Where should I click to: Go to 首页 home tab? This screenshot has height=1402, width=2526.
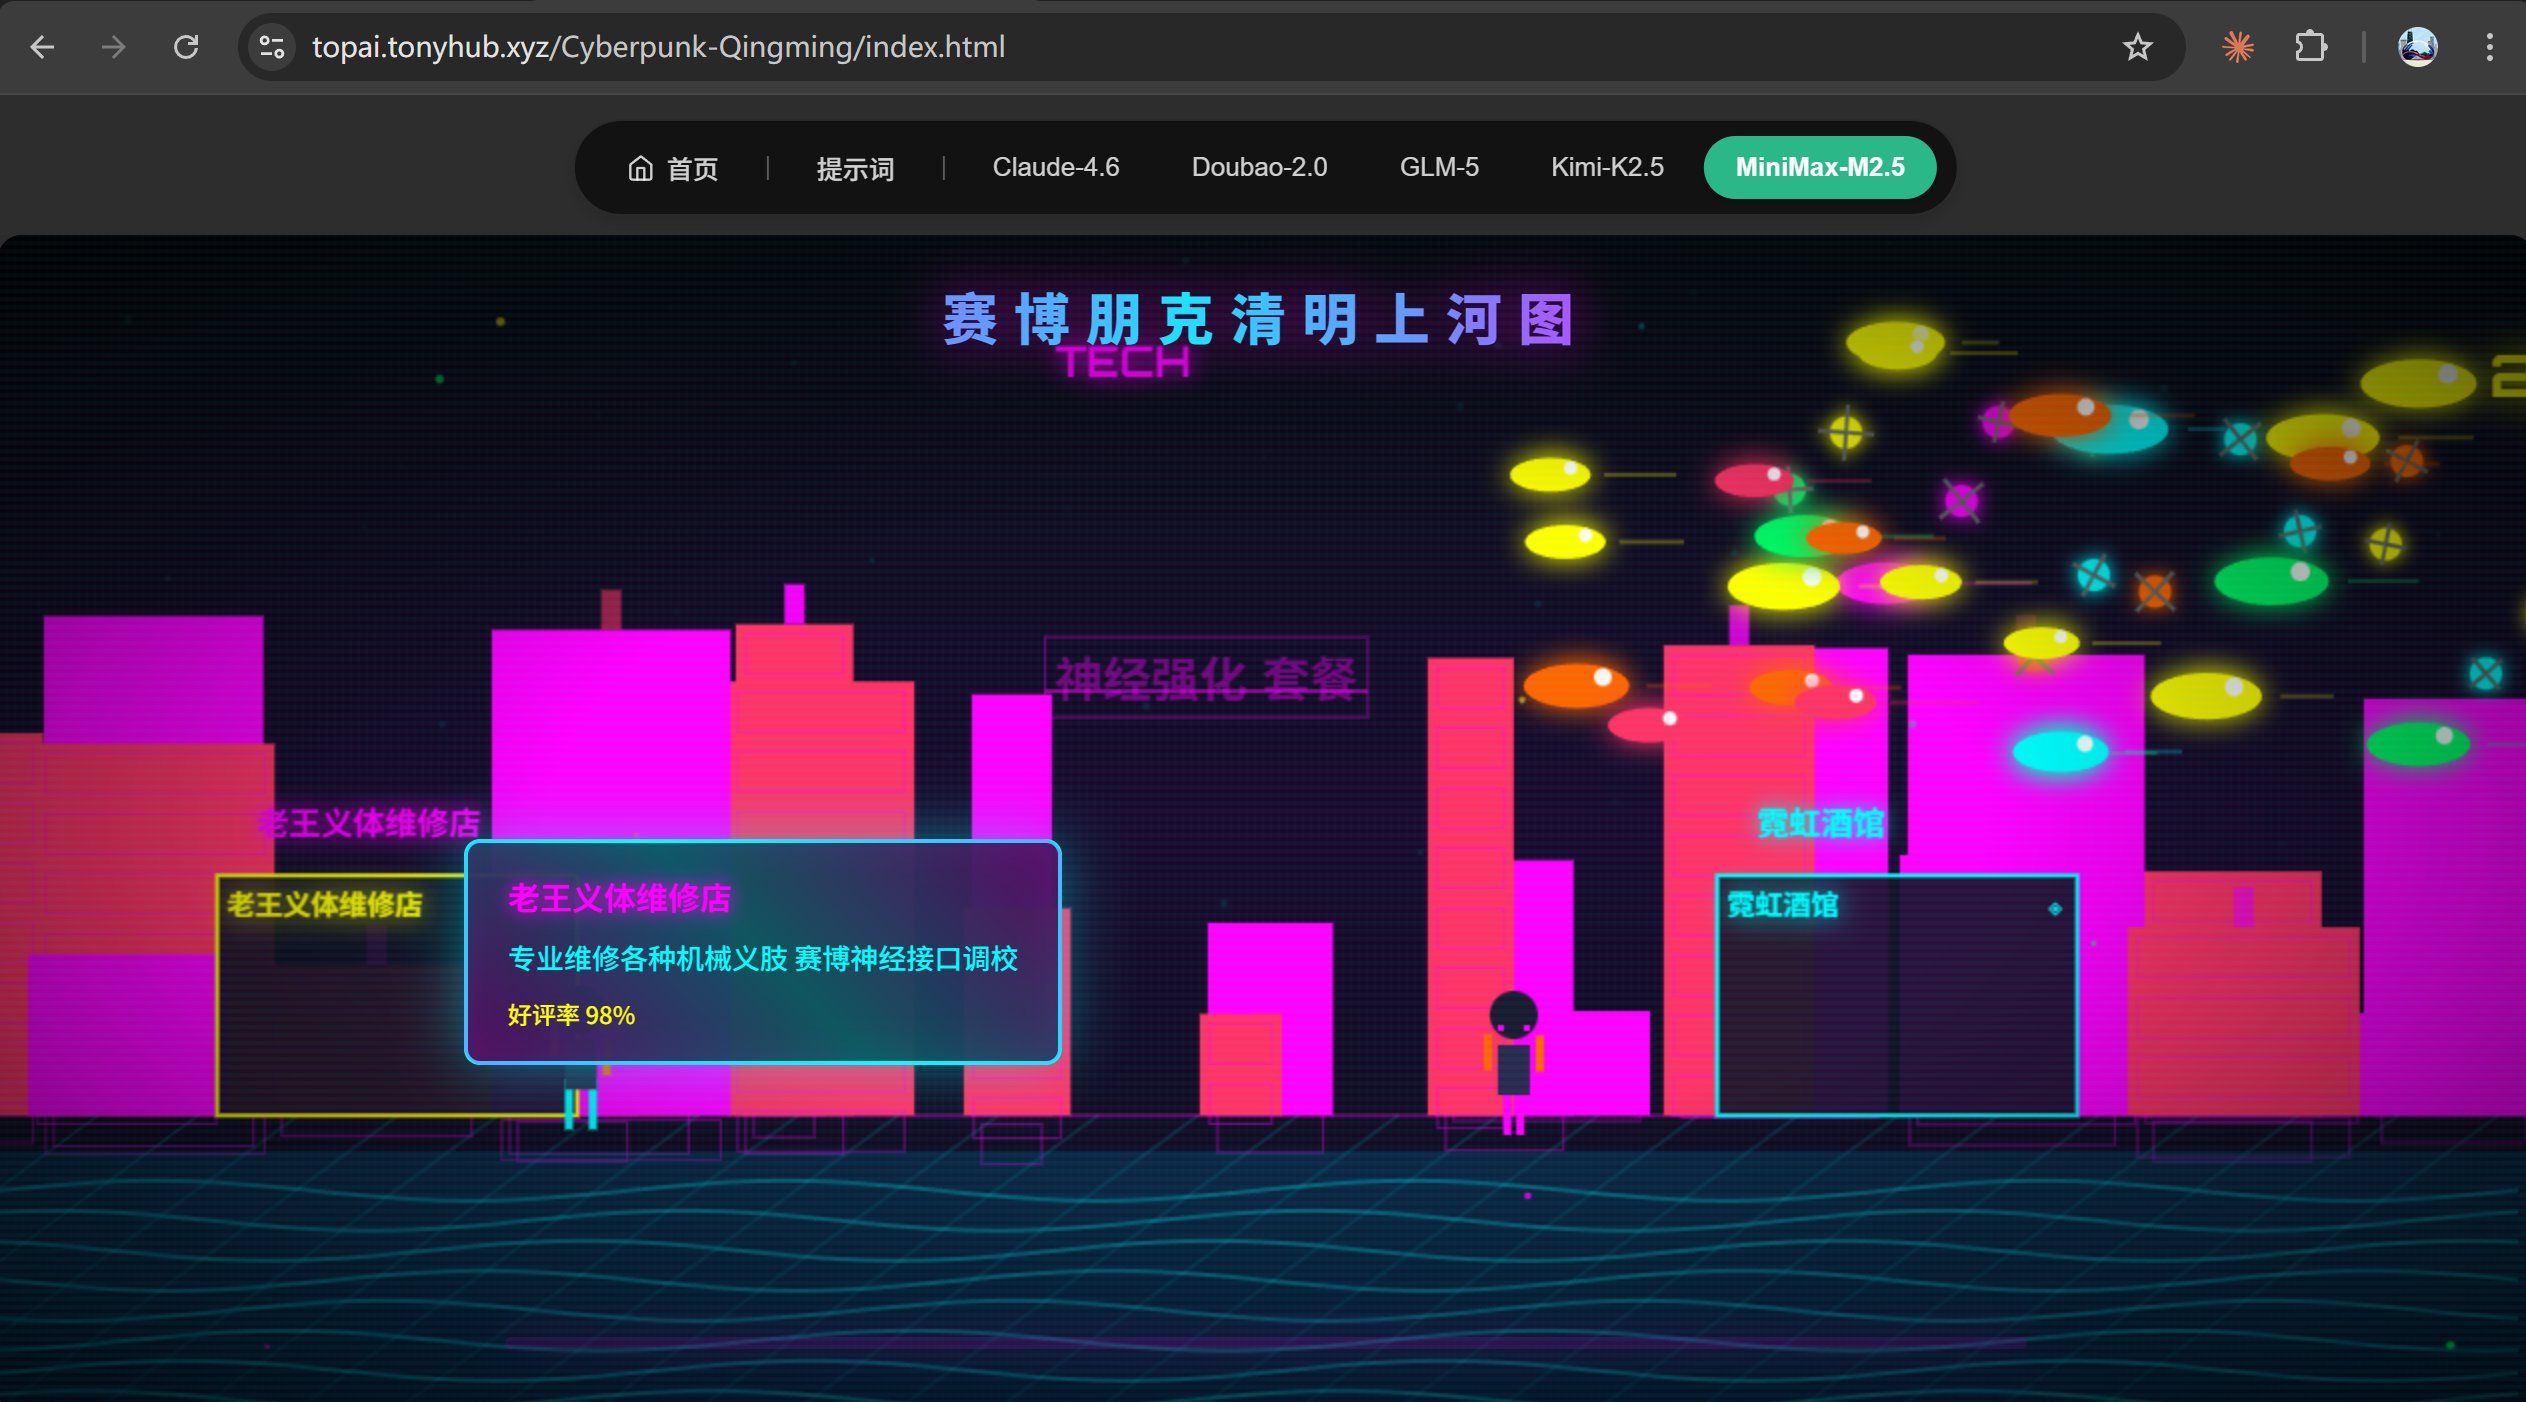[x=673, y=168]
